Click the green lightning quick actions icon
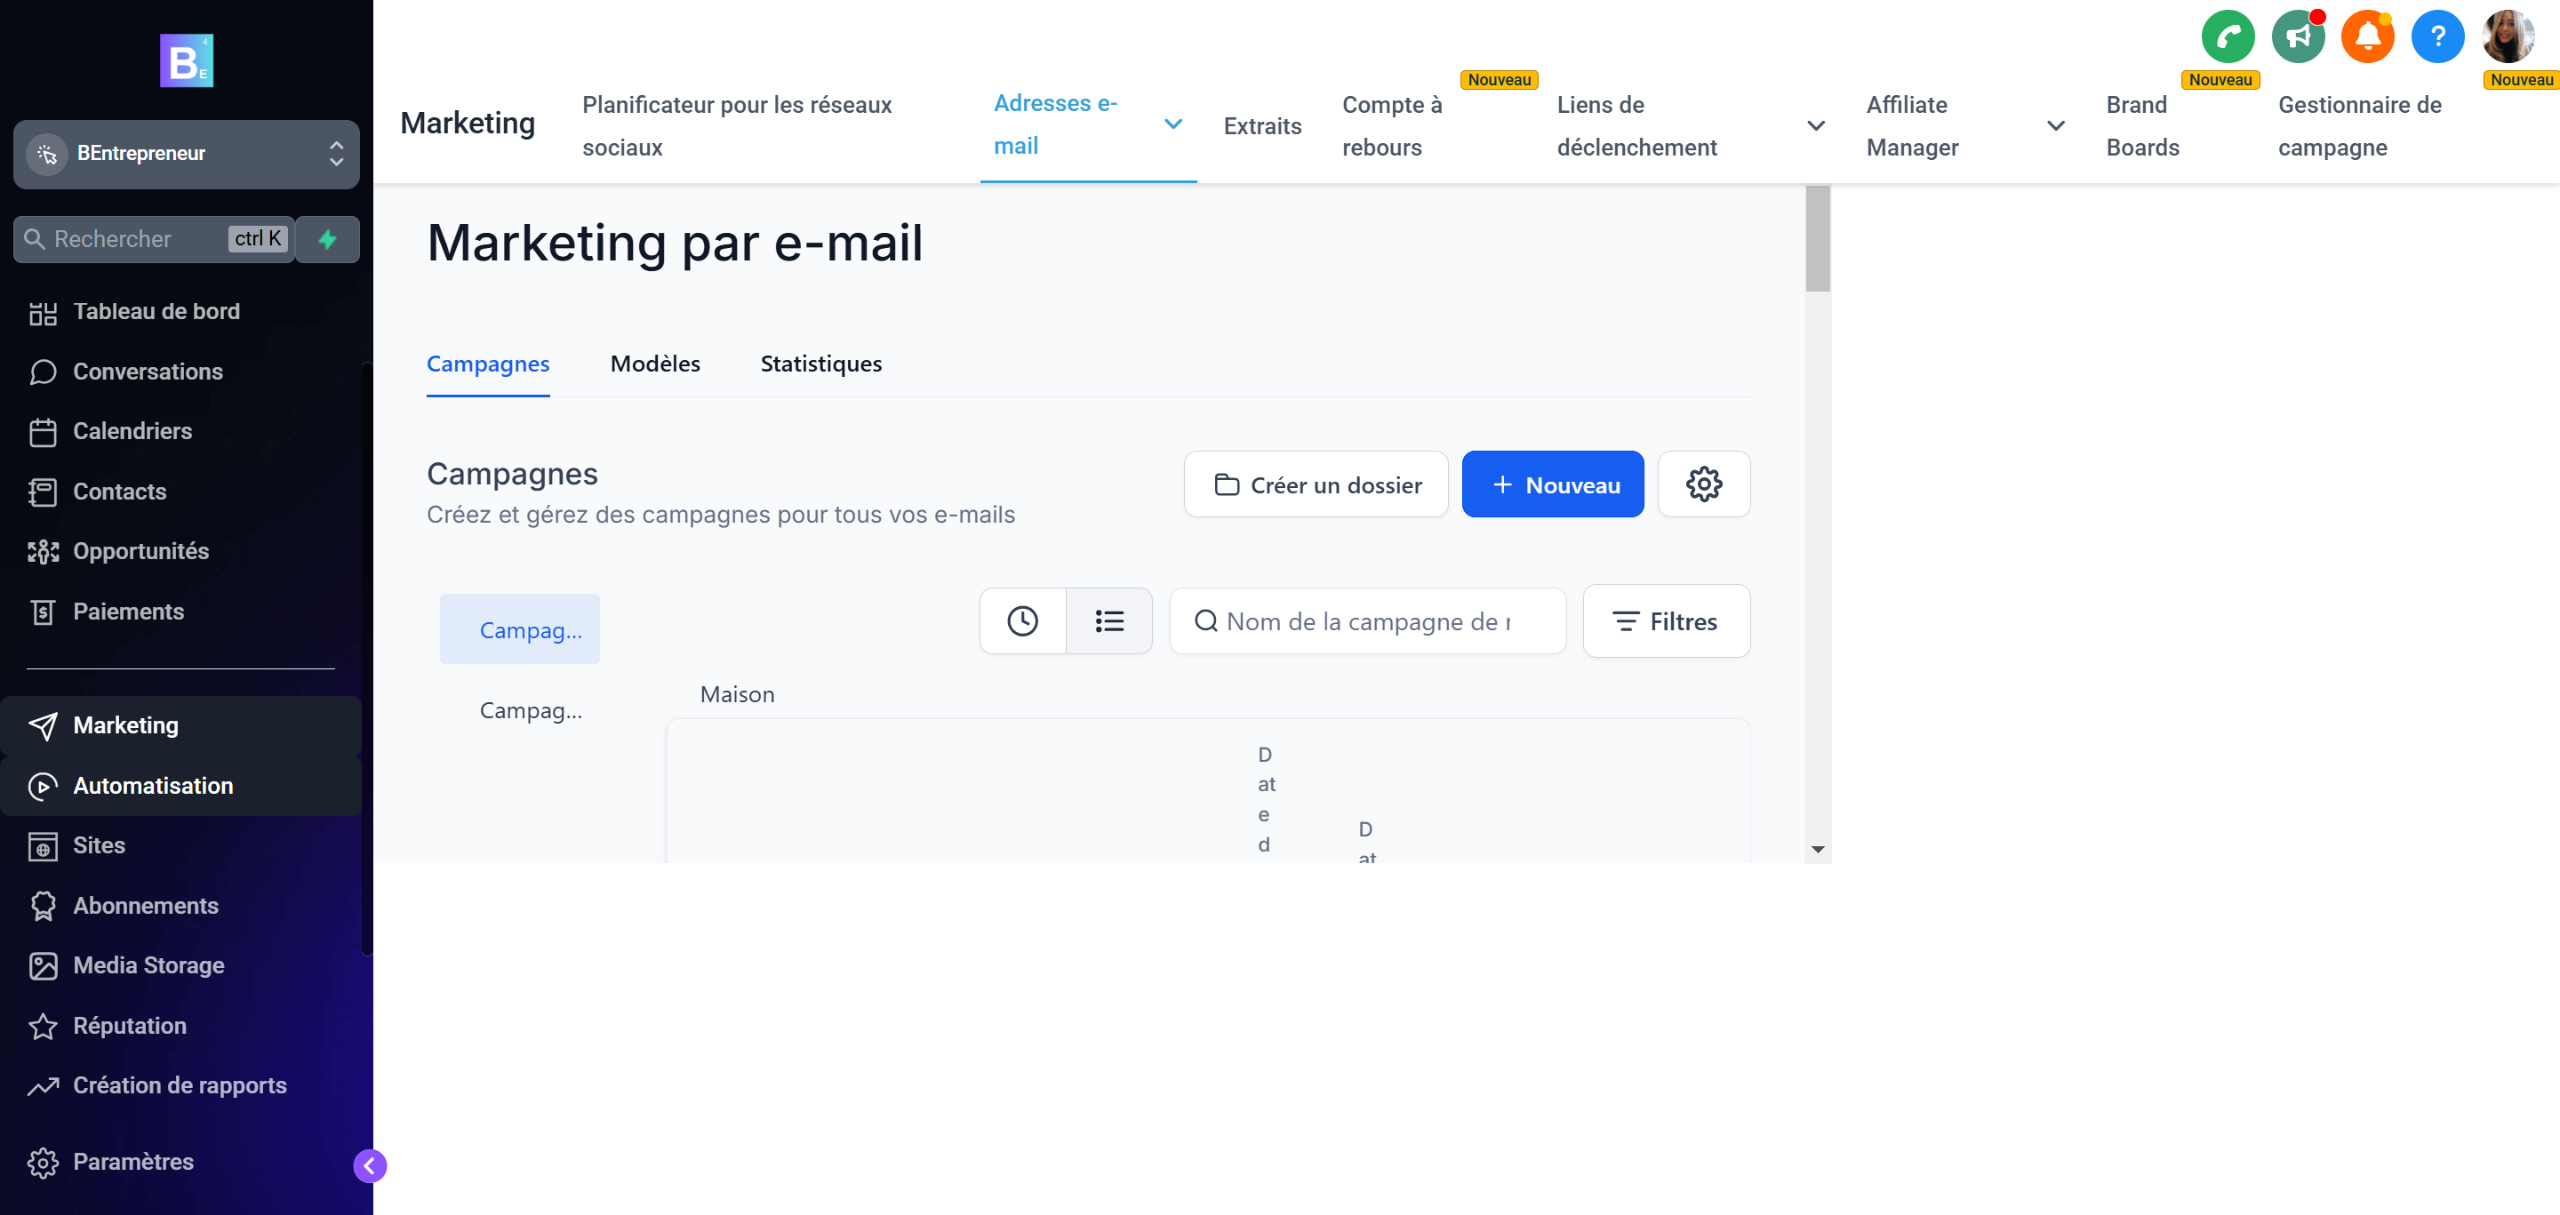Image resolution: width=2560 pixels, height=1215 pixels. [x=327, y=239]
